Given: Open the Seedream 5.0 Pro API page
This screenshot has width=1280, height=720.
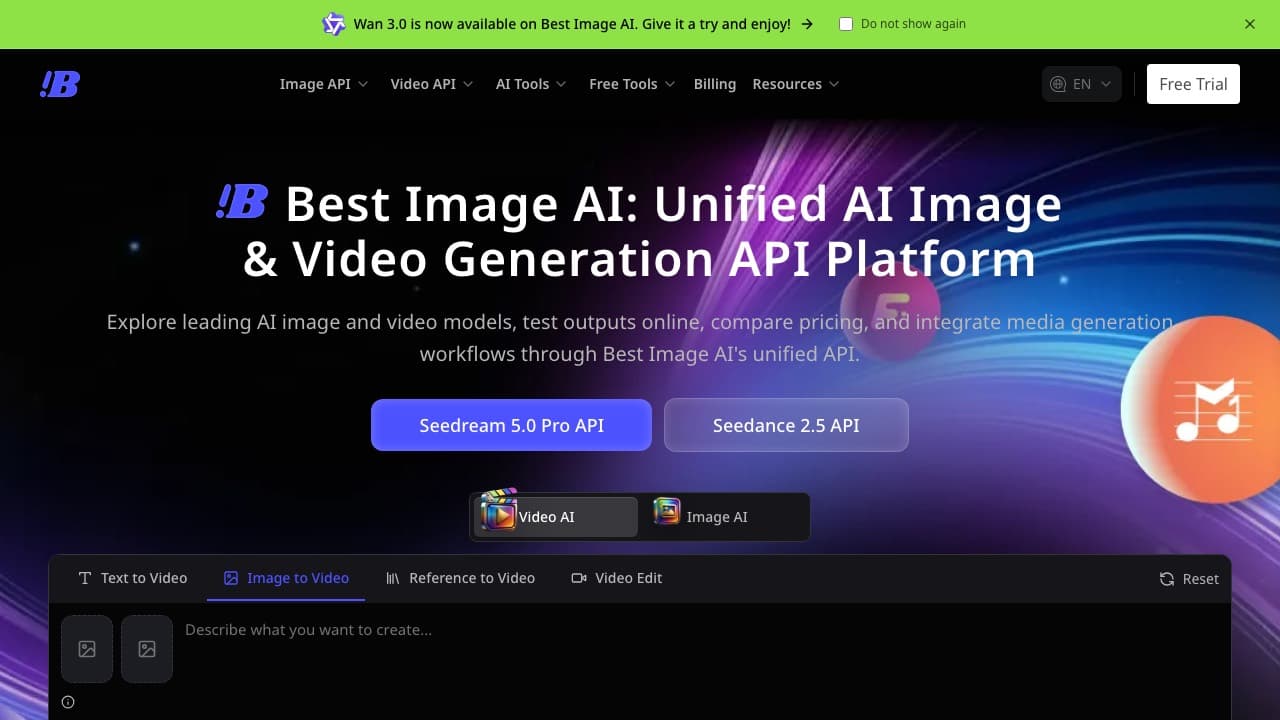Looking at the screenshot, I should click(511, 425).
